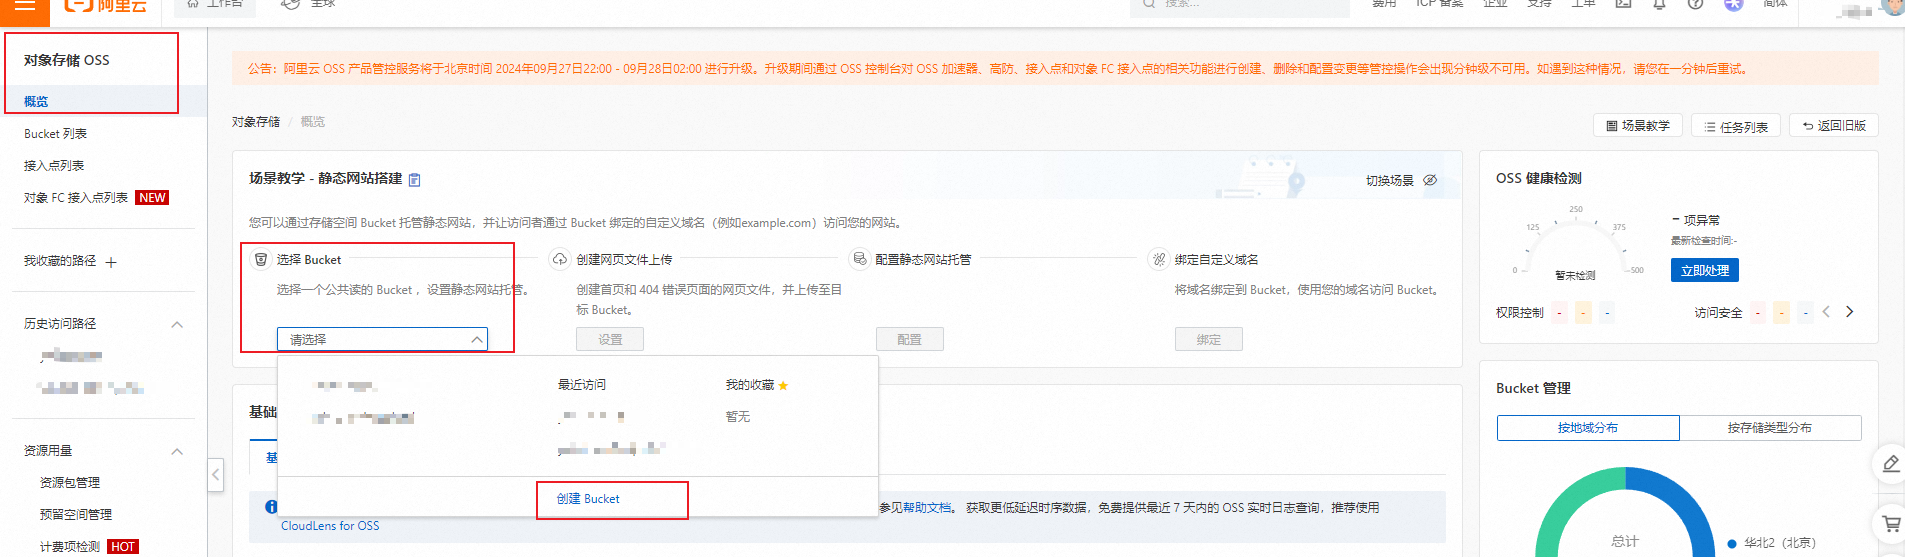Image resolution: width=1905 pixels, height=557 pixels.
Task: Open 企业 in top menu
Action: point(1495,4)
